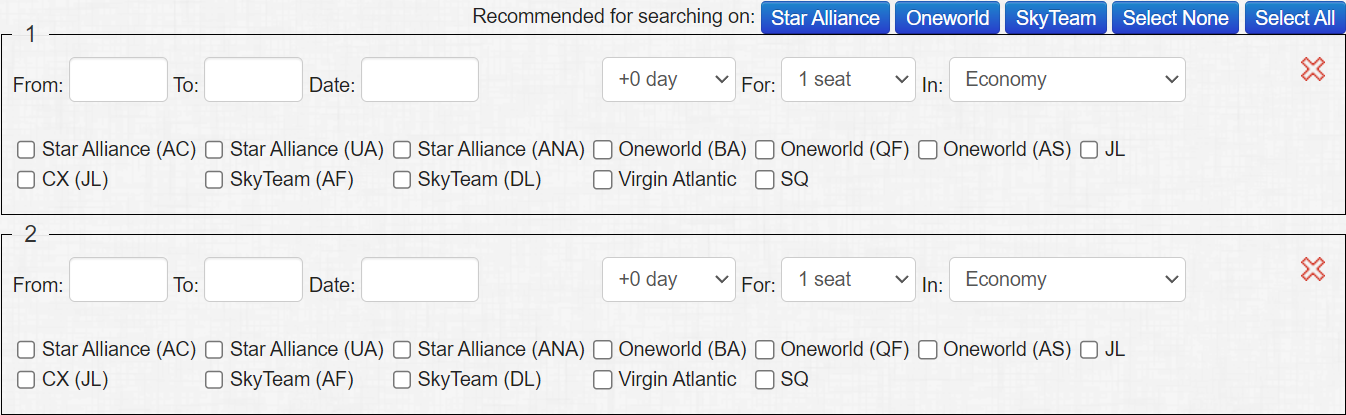Click the Select None button
The width and height of the screenshot is (1346, 415).
(1176, 18)
